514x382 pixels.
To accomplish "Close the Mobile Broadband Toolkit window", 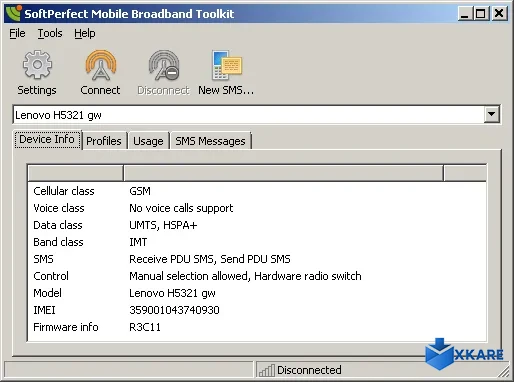I will (499, 13).
